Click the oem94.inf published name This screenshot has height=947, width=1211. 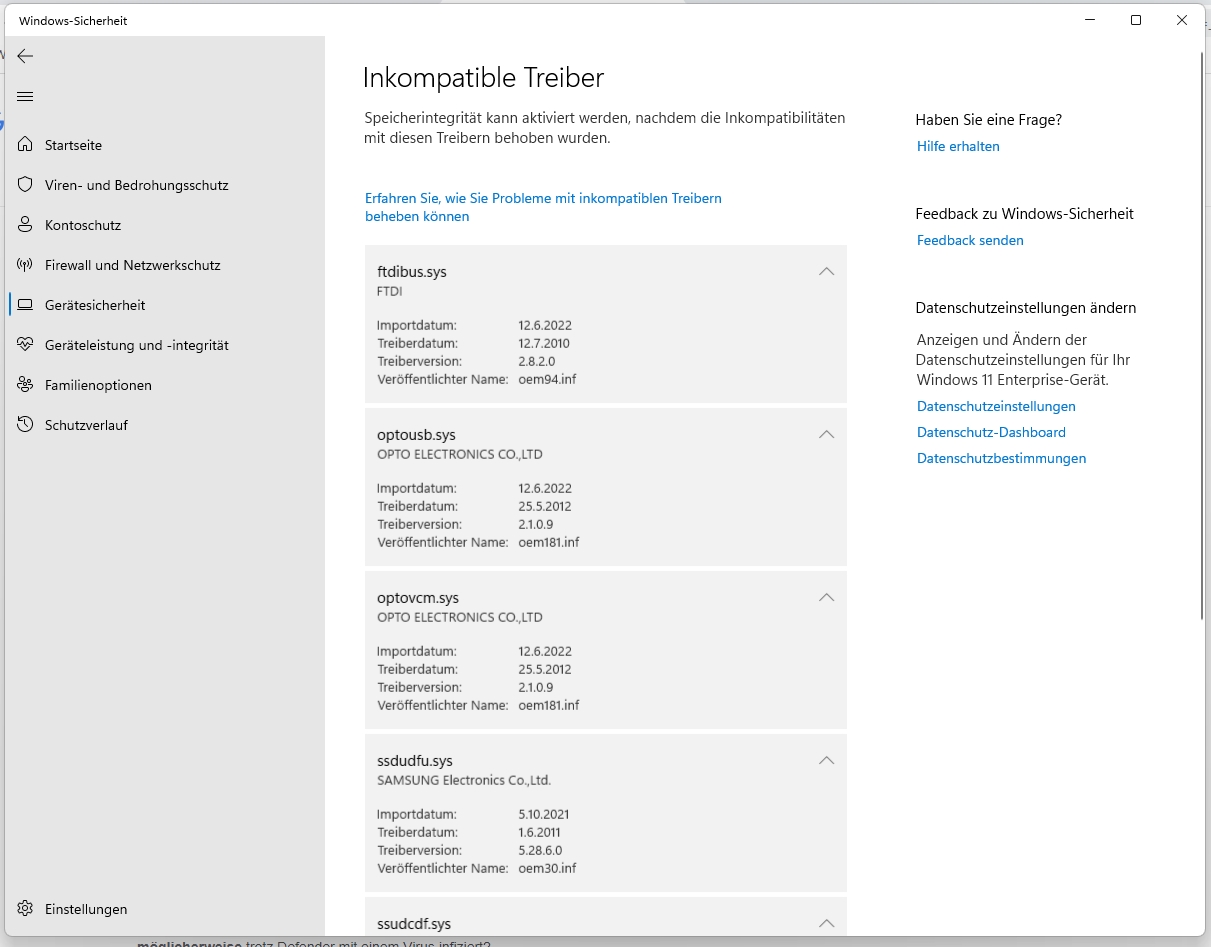tap(547, 379)
